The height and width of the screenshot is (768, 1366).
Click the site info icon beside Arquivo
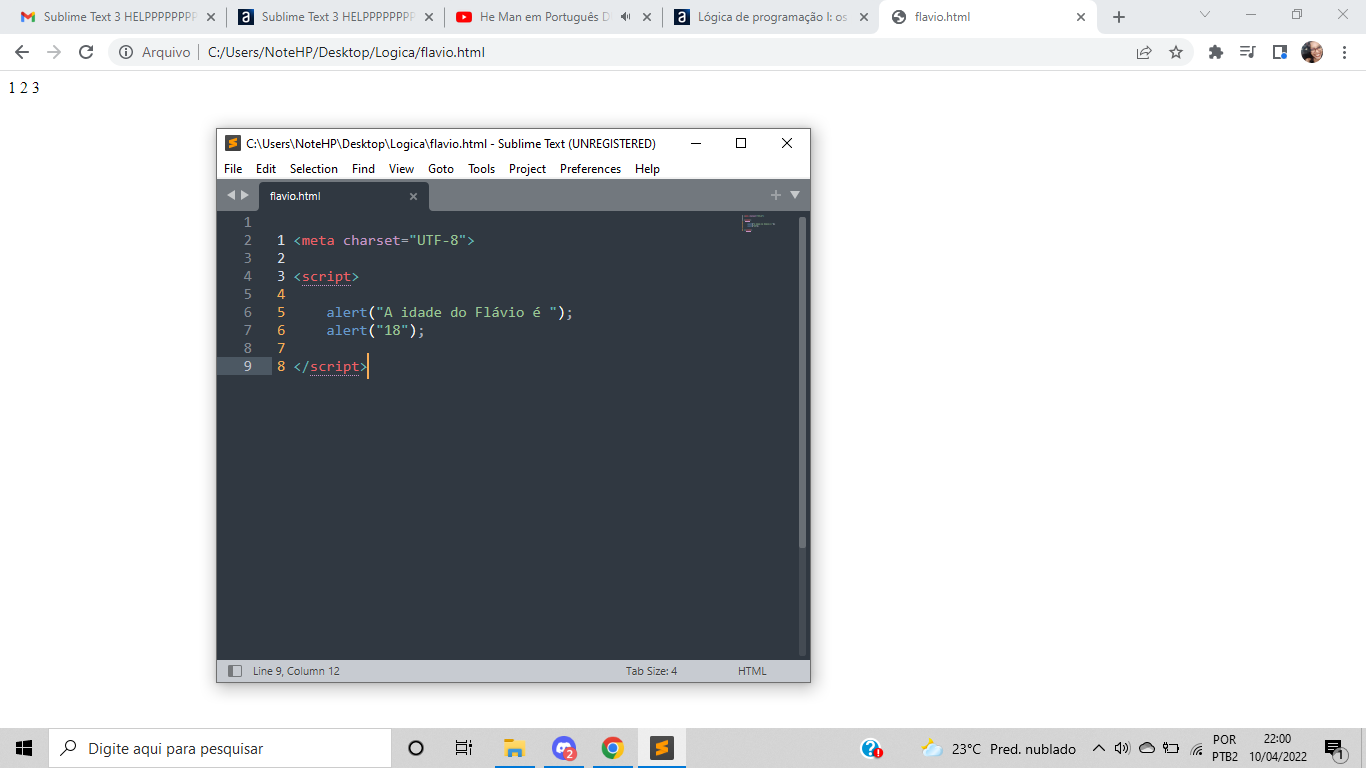point(126,52)
